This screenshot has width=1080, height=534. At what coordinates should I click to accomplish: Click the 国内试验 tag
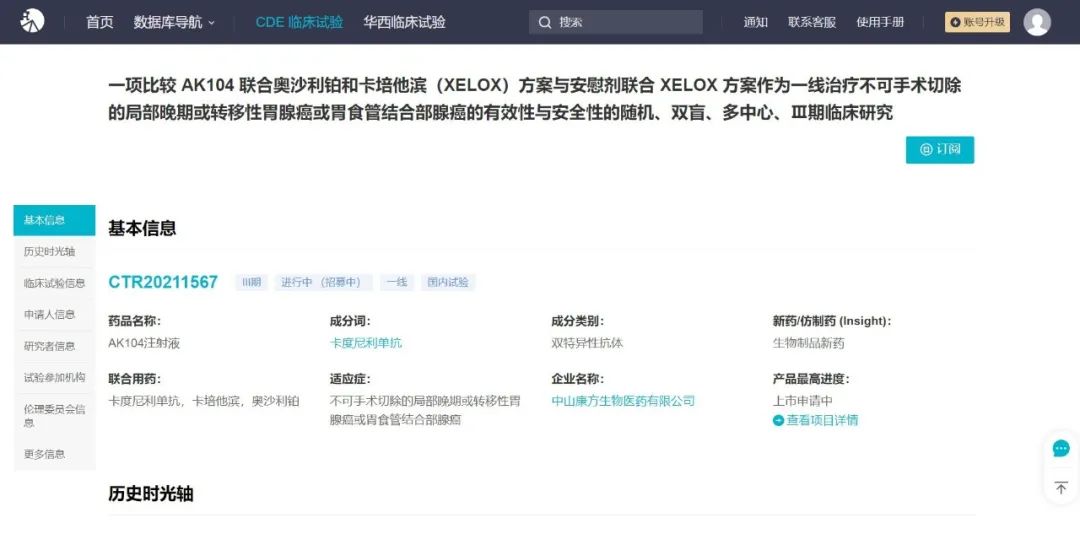[448, 283]
